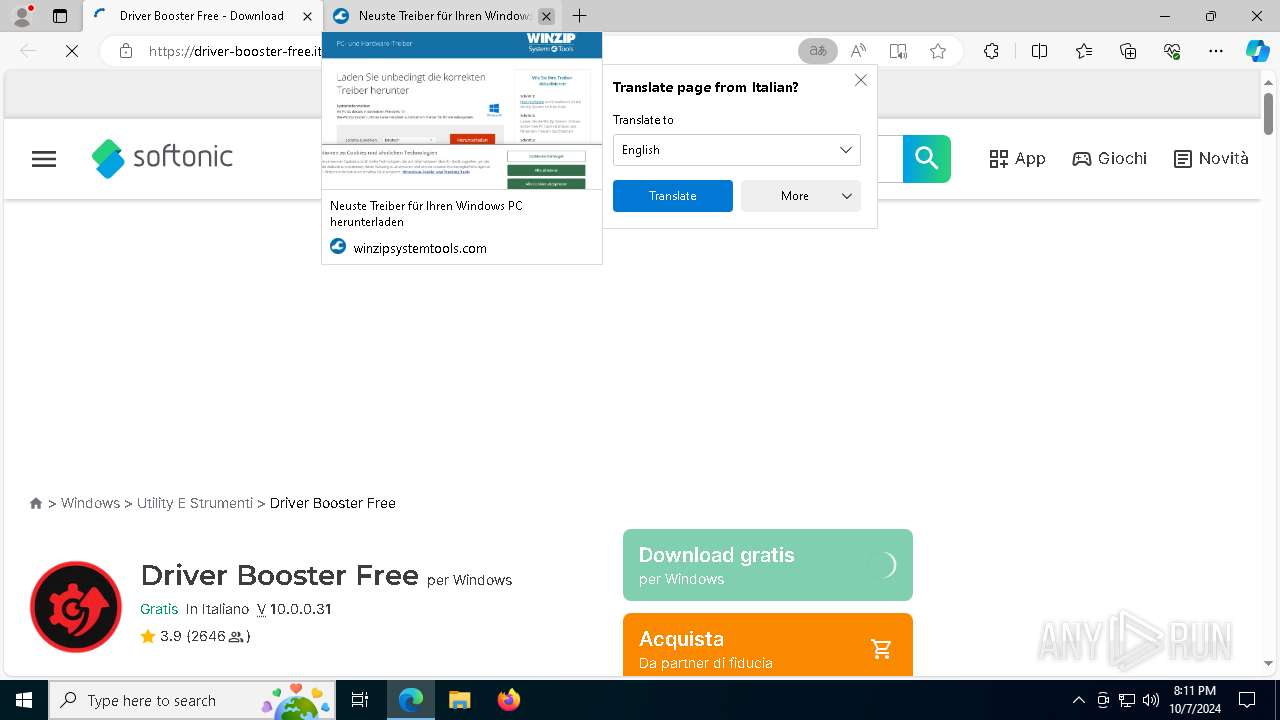Open the App menu item
This screenshot has height=720, width=1280.
click(x=1017, y=158)
